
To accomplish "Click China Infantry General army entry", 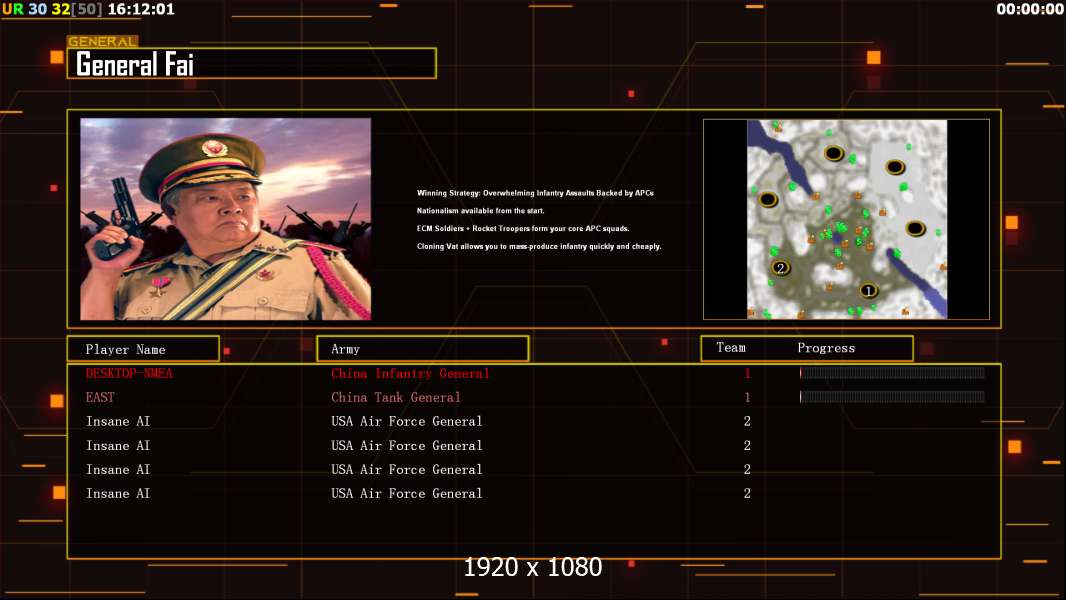I will [410, 373].
